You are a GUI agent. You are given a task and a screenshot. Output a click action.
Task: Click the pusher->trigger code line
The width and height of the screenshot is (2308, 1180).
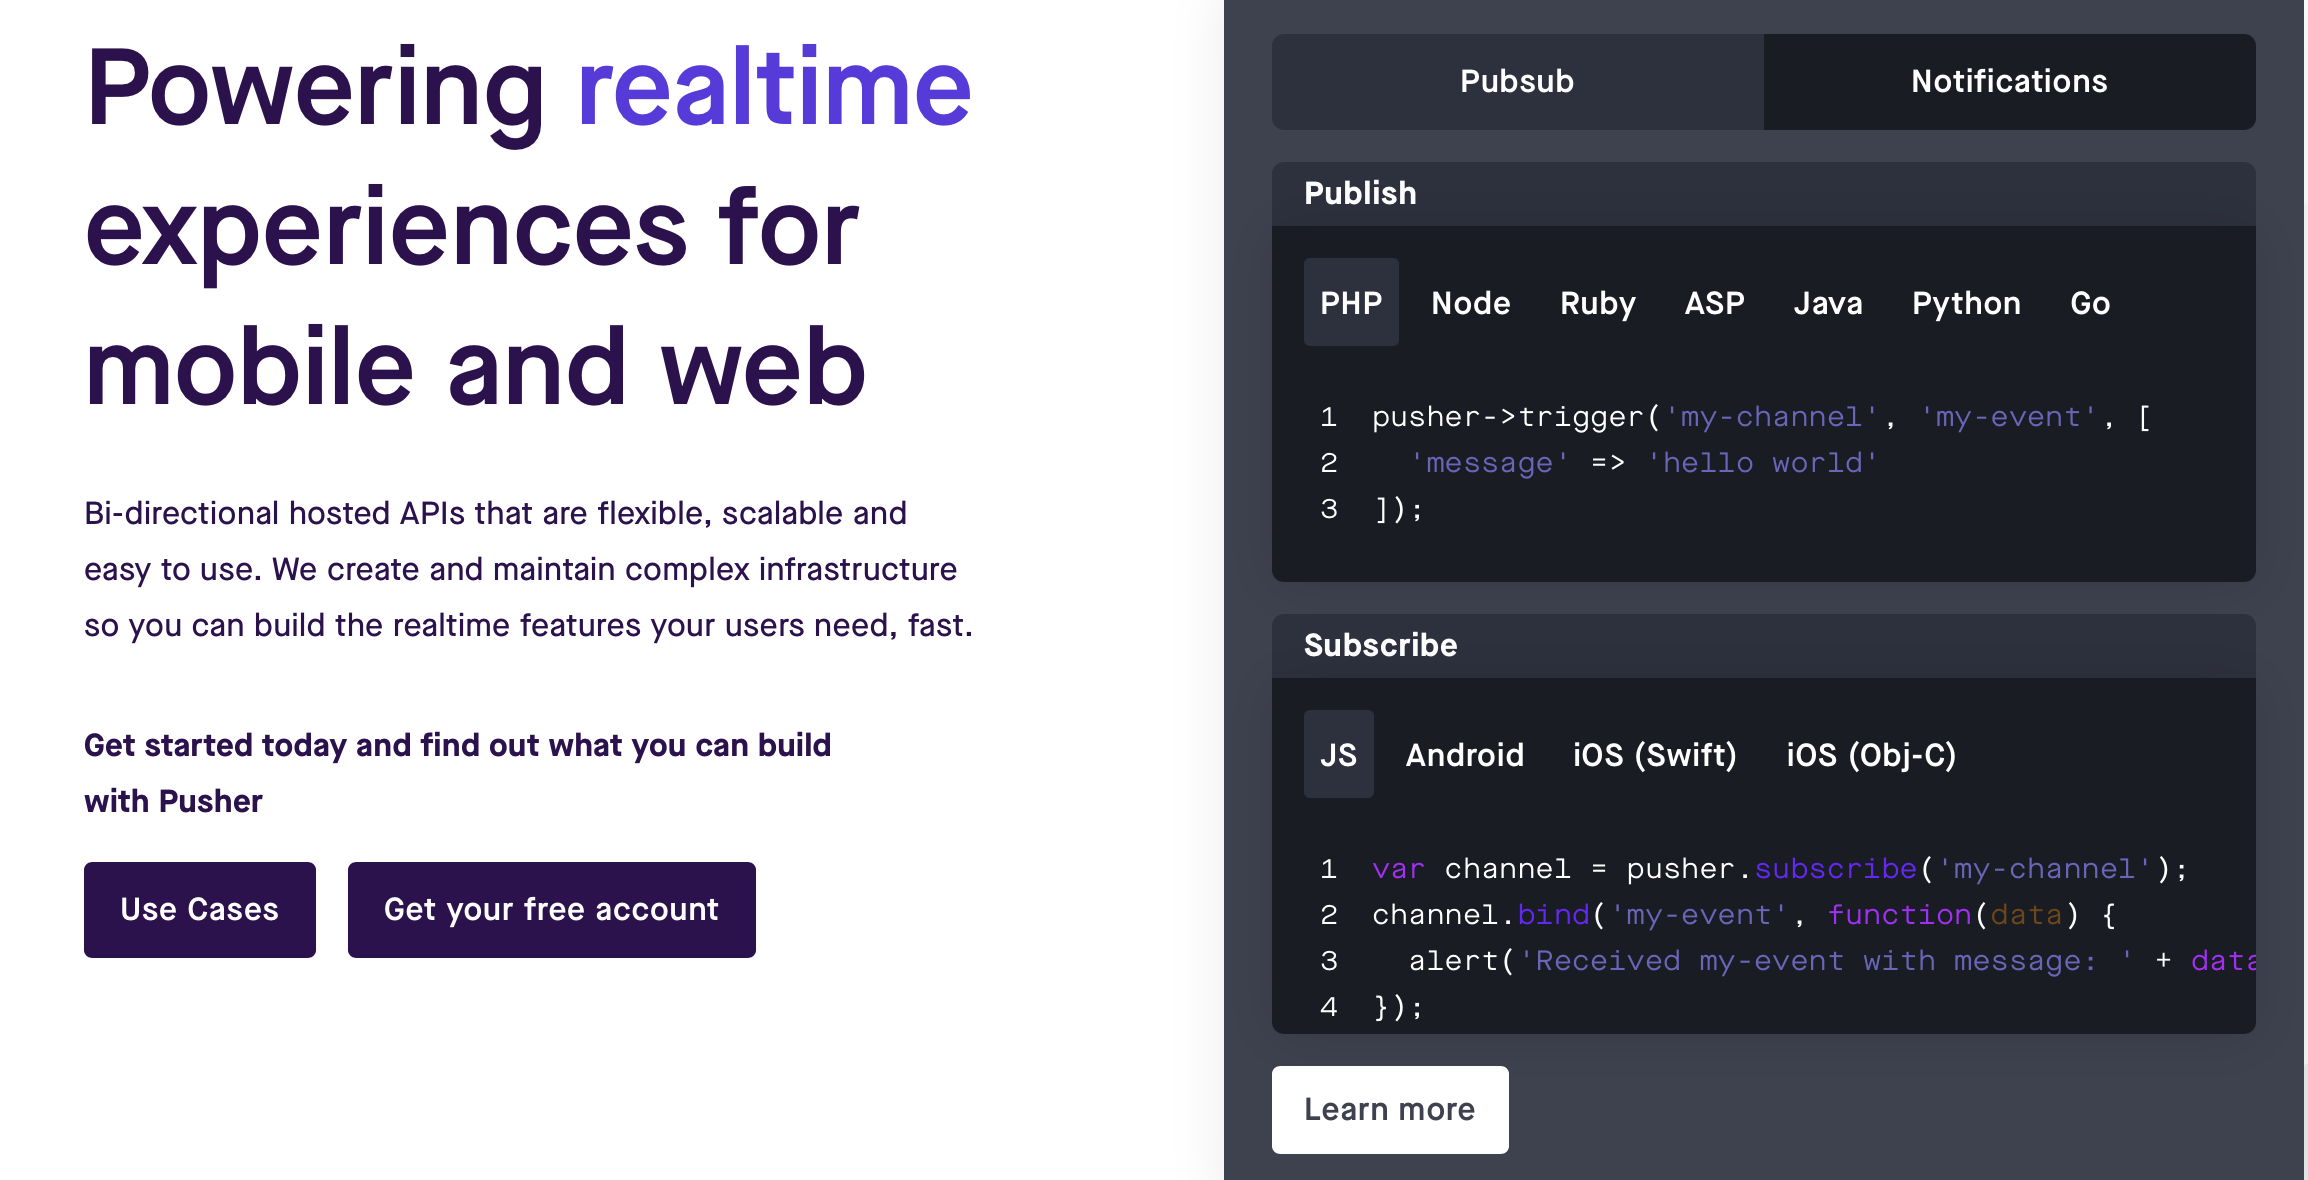(1761, 417)
